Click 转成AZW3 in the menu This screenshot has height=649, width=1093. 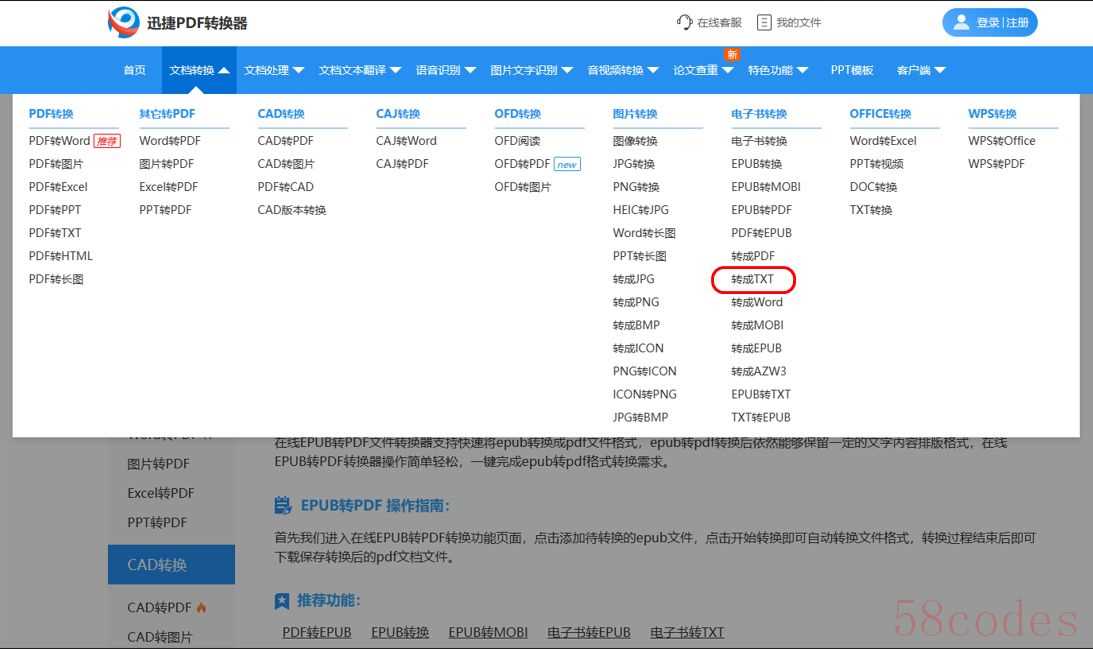pos(758,371)
